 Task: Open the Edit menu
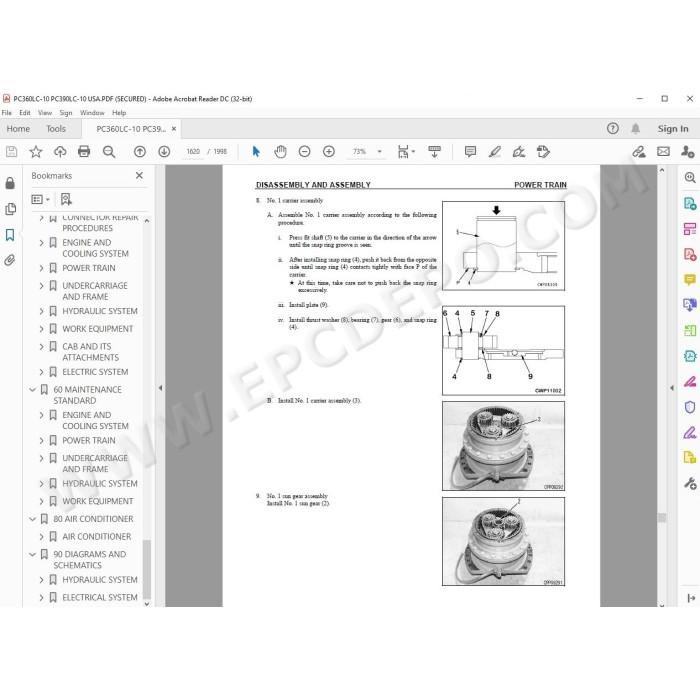[25, 113]
